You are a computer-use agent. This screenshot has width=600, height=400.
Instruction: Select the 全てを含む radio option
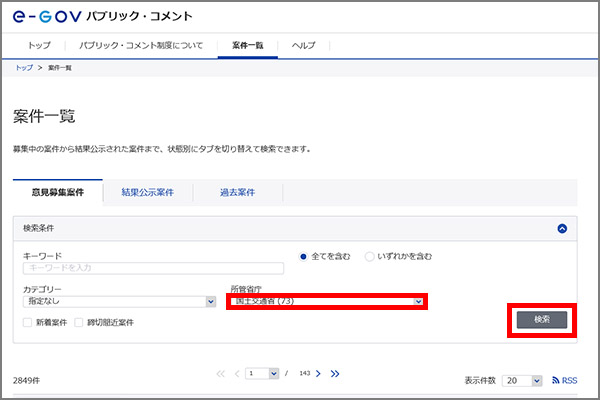click(305, 256)
